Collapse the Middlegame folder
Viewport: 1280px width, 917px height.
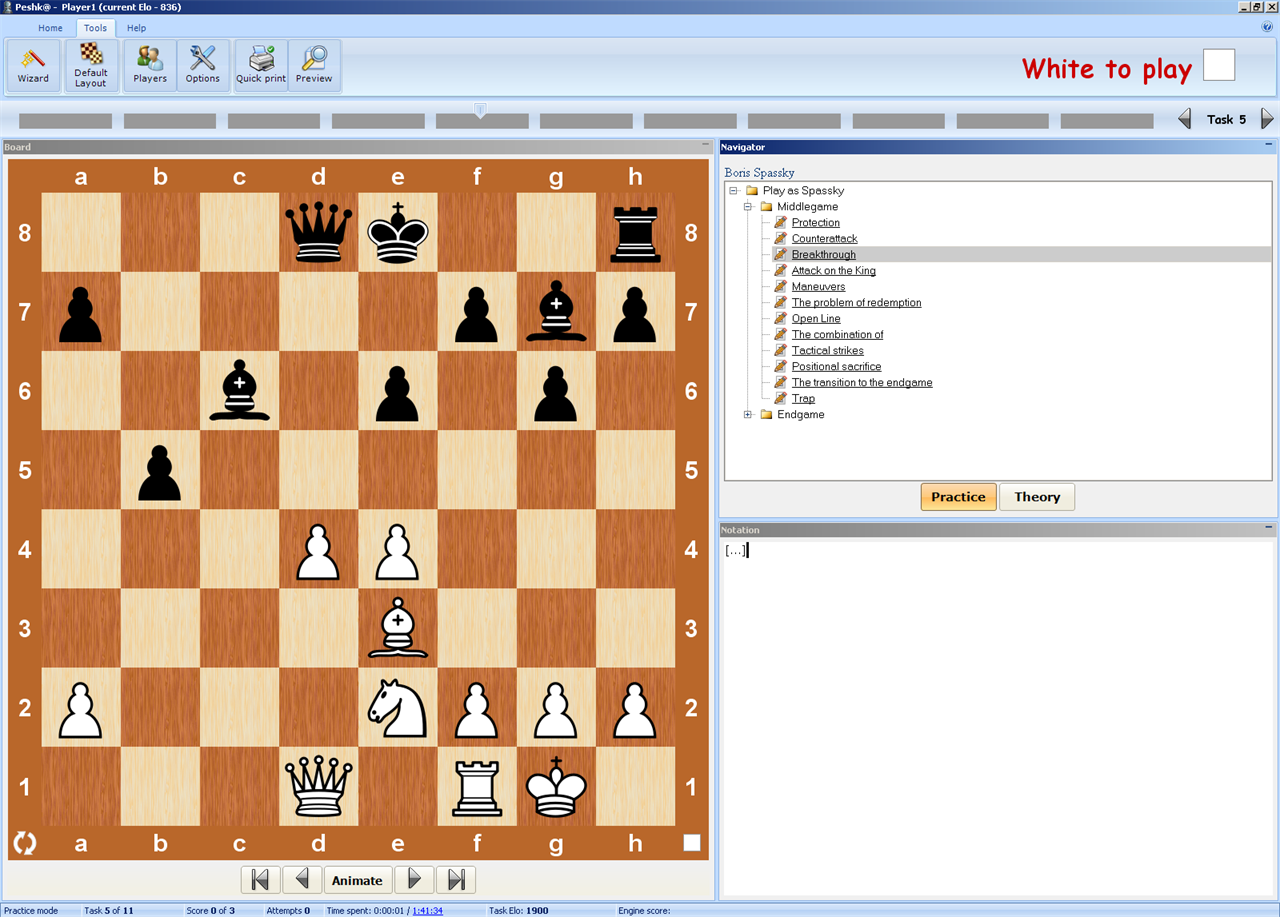748,206
